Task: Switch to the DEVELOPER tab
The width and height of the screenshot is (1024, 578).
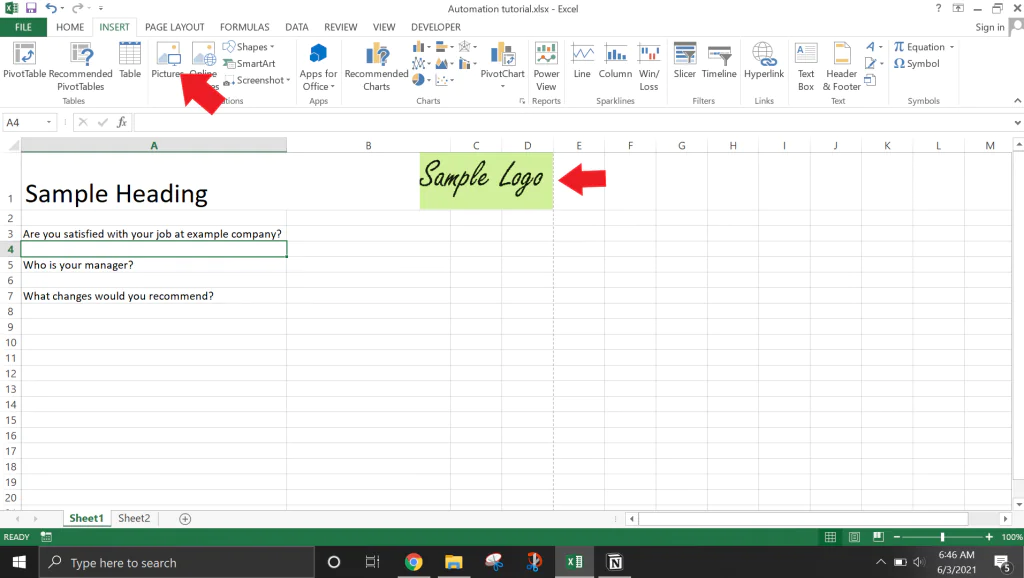Action: pos(436,27)
